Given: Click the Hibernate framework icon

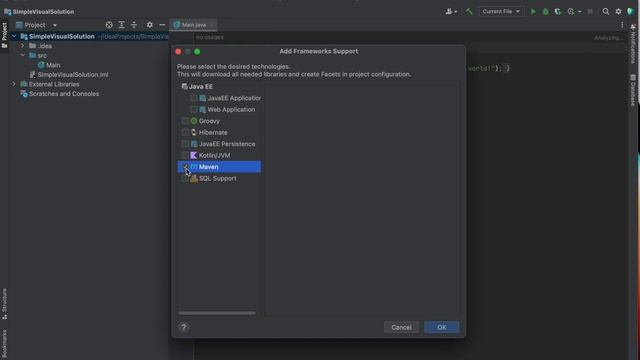Looking at the screenshot, I should tap(194, 133).
